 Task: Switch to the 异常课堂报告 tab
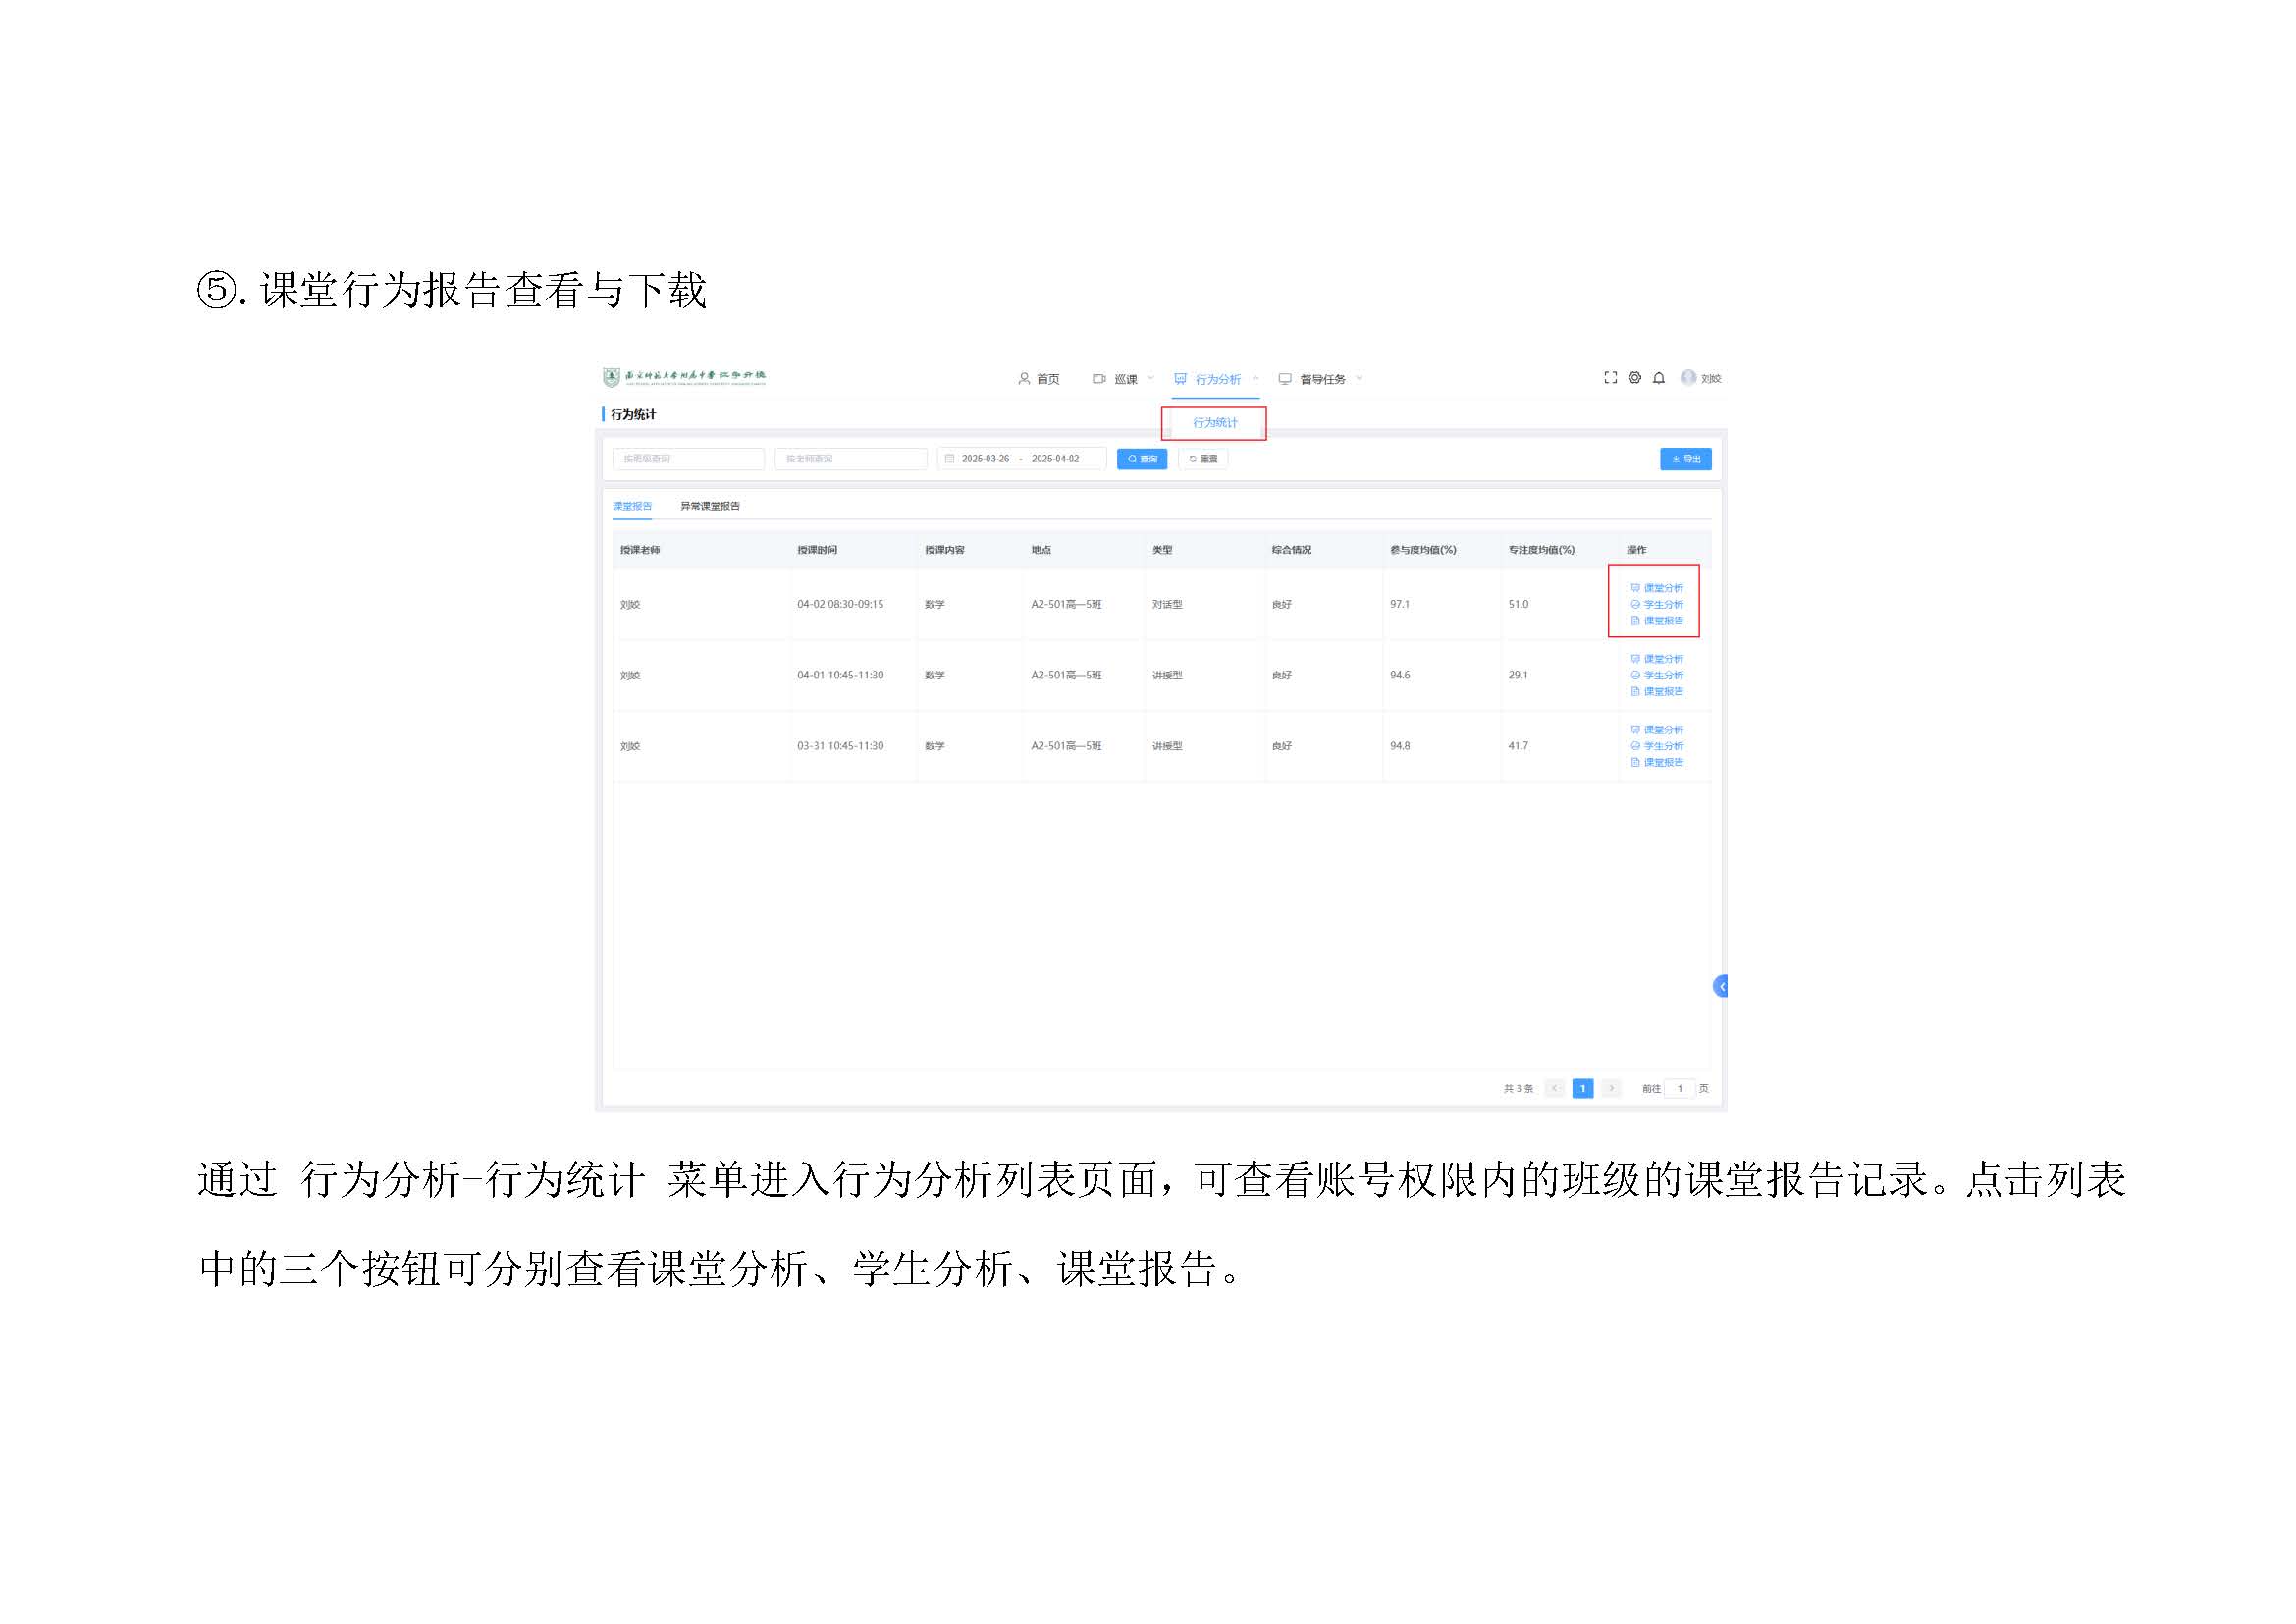tap(710, 506)
